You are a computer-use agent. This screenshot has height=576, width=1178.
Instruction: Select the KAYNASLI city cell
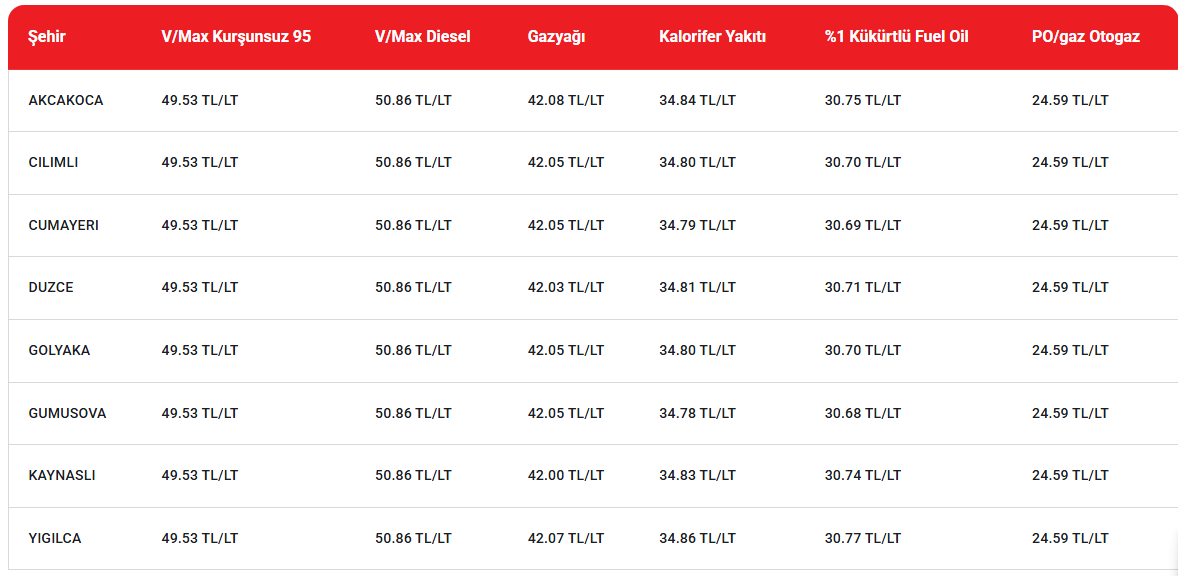(62, 476)
